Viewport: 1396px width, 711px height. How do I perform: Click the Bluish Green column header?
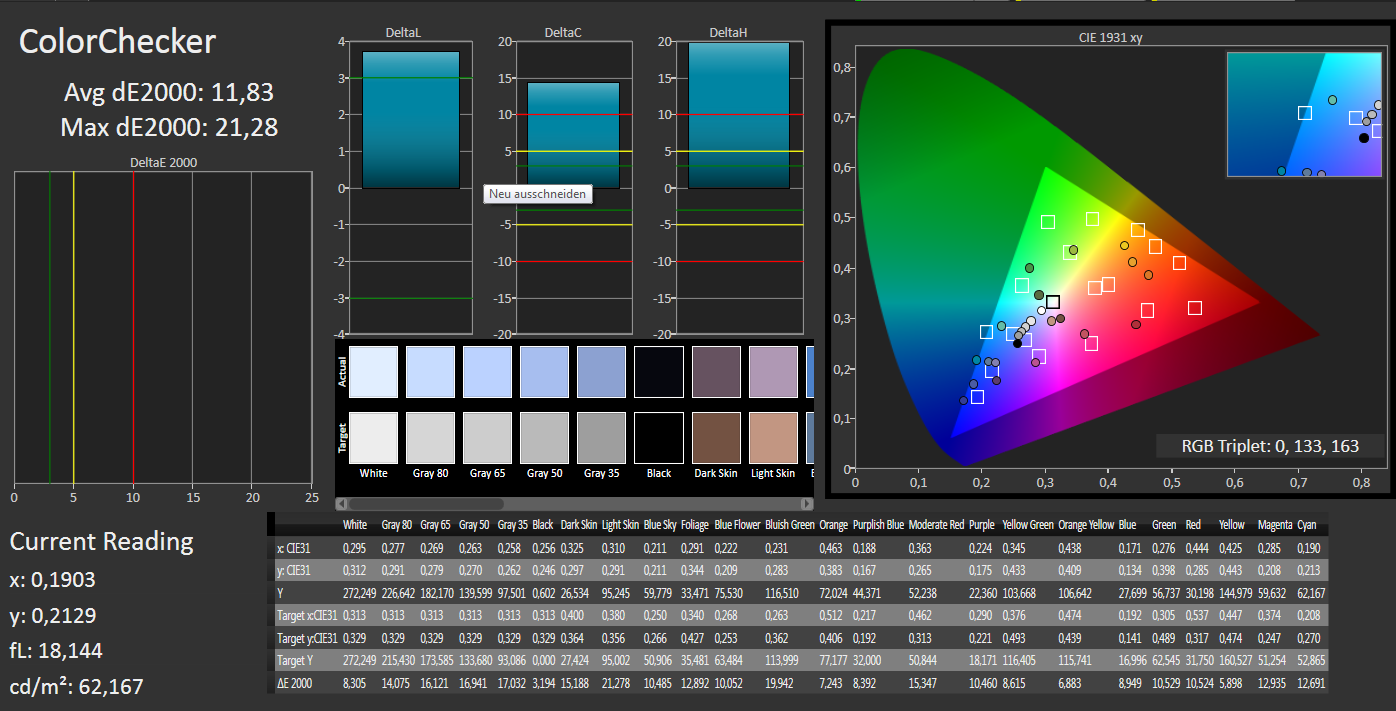[789, 525]
